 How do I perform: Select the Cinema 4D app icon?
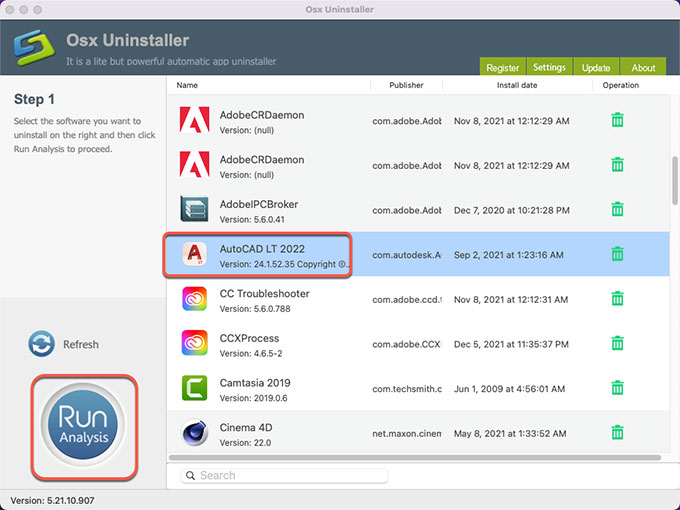click(194, 433)
